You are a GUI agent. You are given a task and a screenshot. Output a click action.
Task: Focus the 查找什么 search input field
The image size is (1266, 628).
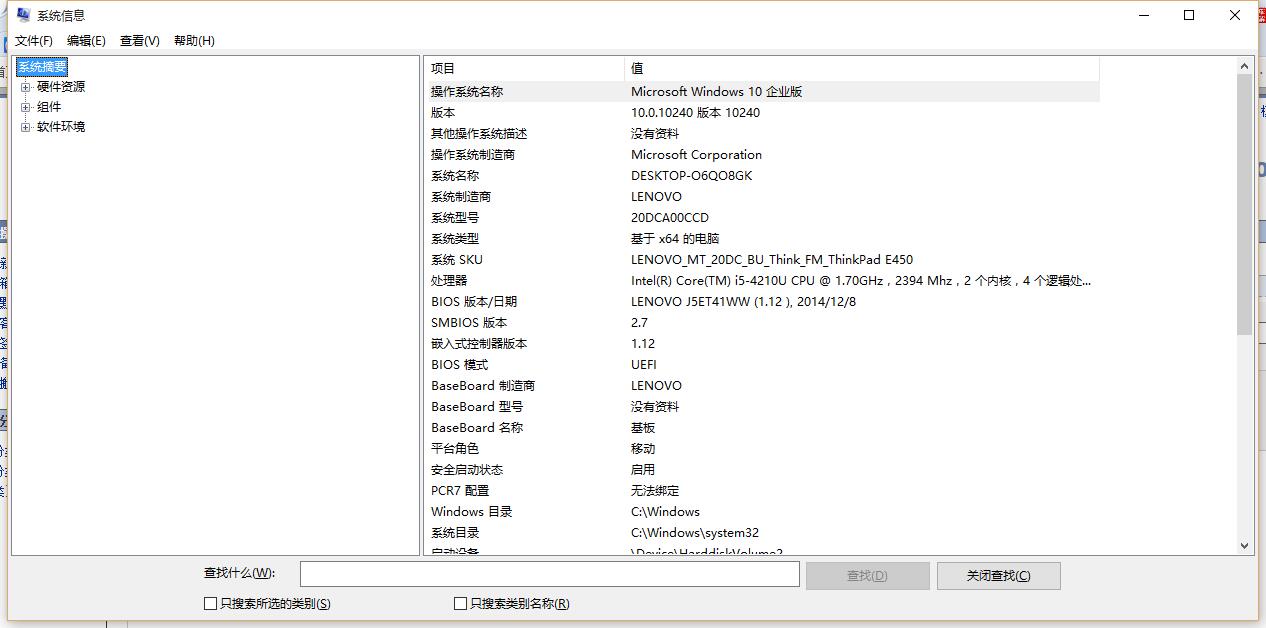pyautogui.click(x=549, y=574)
